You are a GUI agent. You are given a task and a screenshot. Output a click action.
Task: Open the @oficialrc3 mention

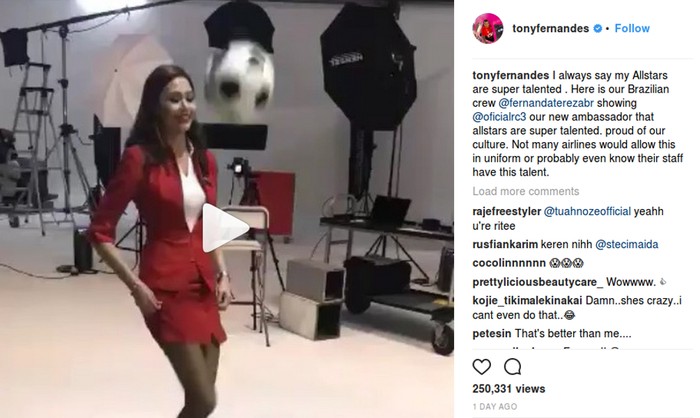click(499, 117)
